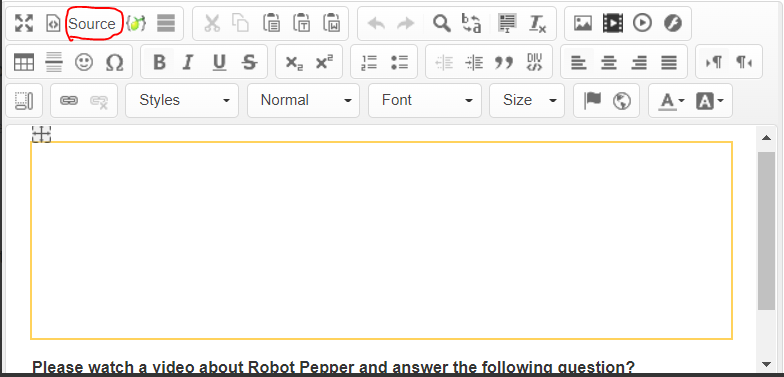Viewport: 784px width, 377px height.
Task: Embed media with play-circle icon
Action: pyautogui.click(x=642, y=23)
